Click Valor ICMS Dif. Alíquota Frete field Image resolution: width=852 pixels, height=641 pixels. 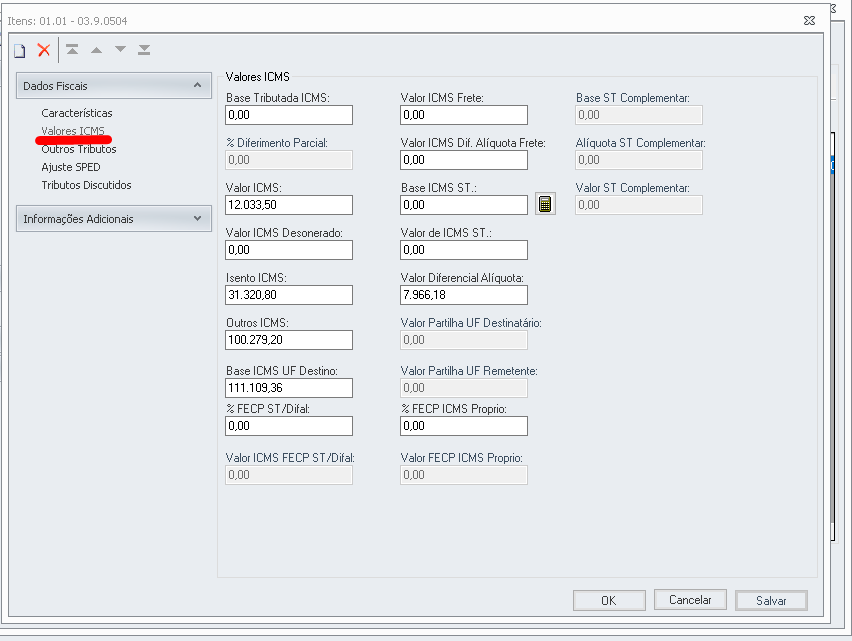[x=464, y=160]
